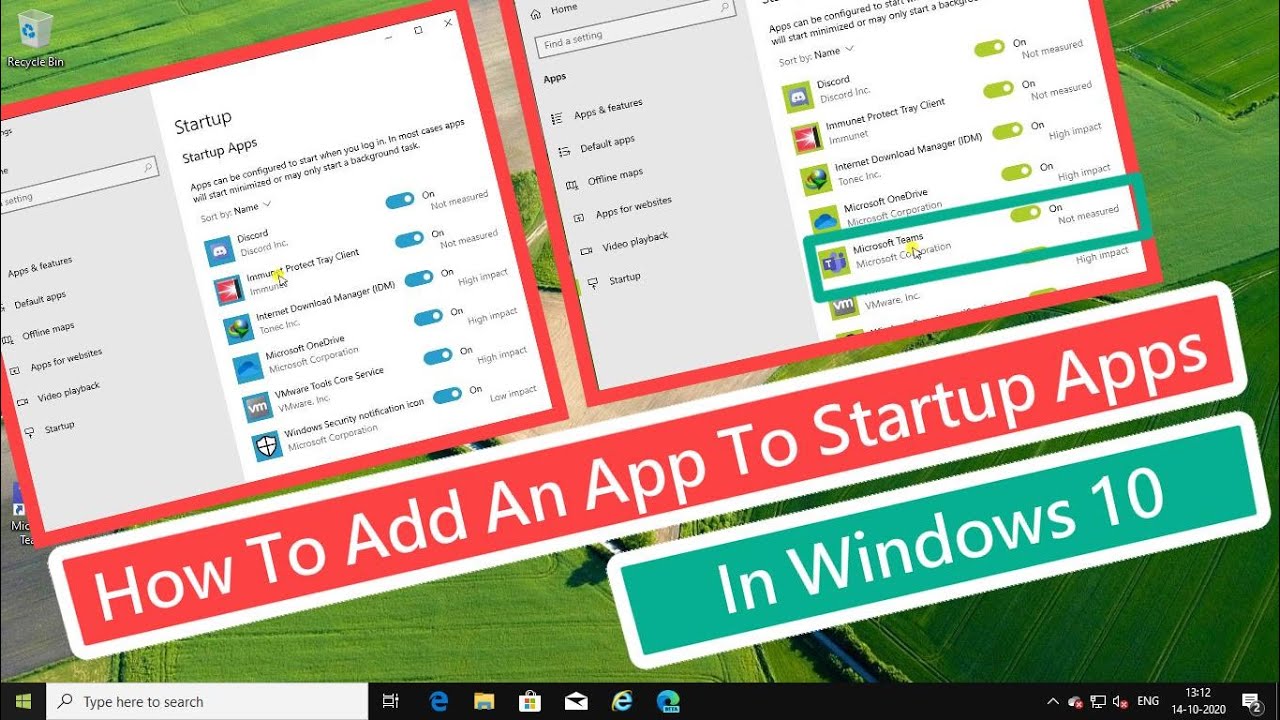Toggle Windows Security notification icon startup

(448, 395)
